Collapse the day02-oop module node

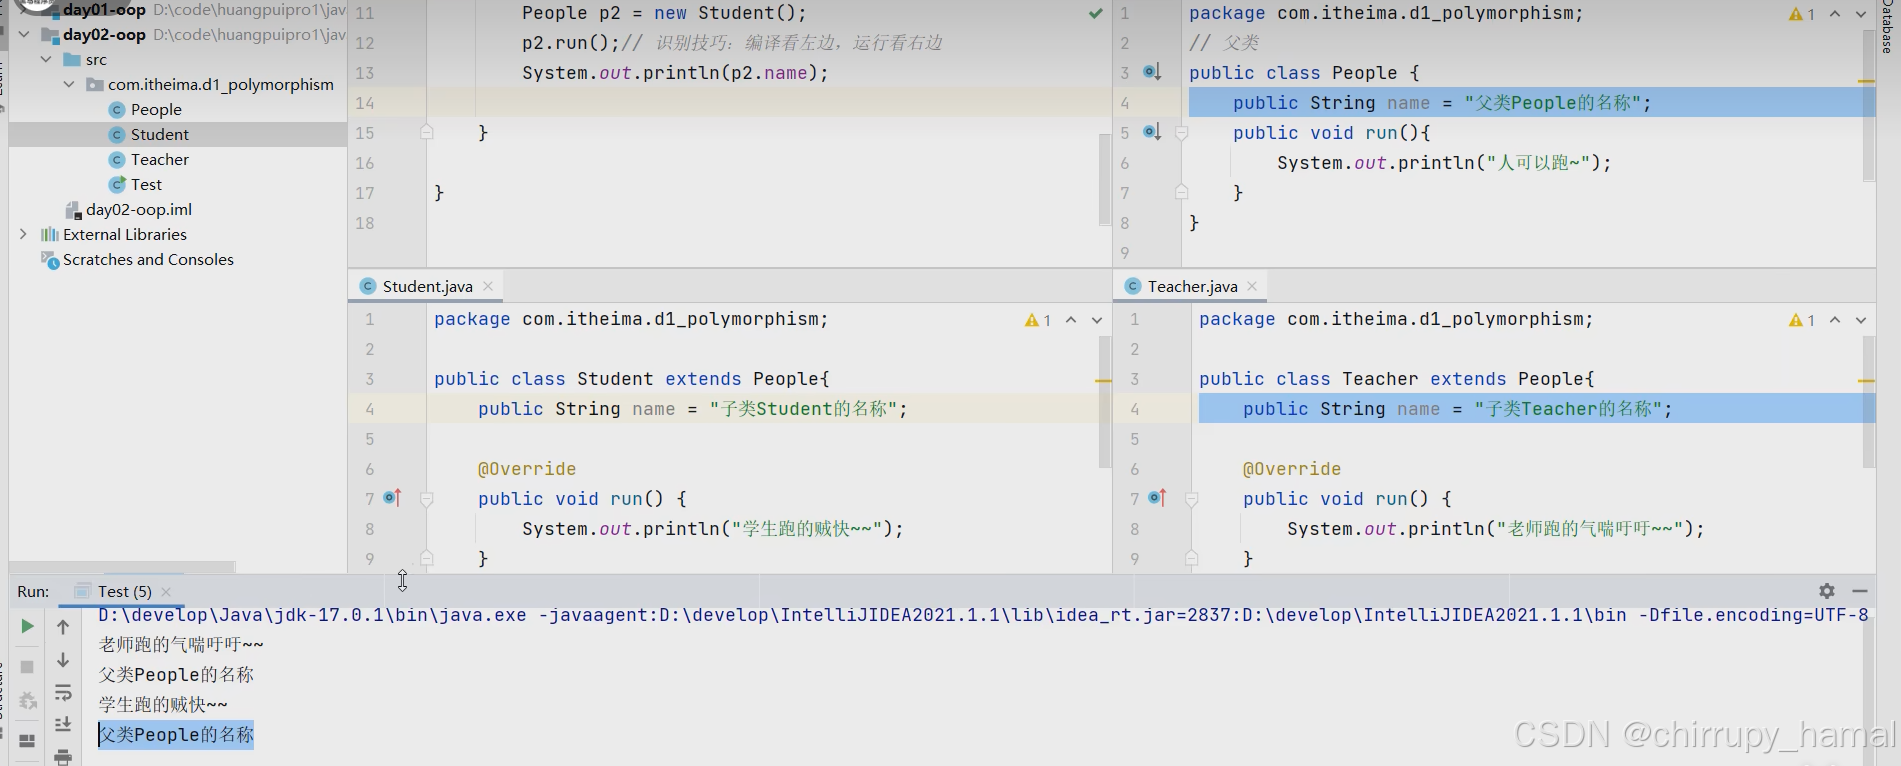coord(24,34)
